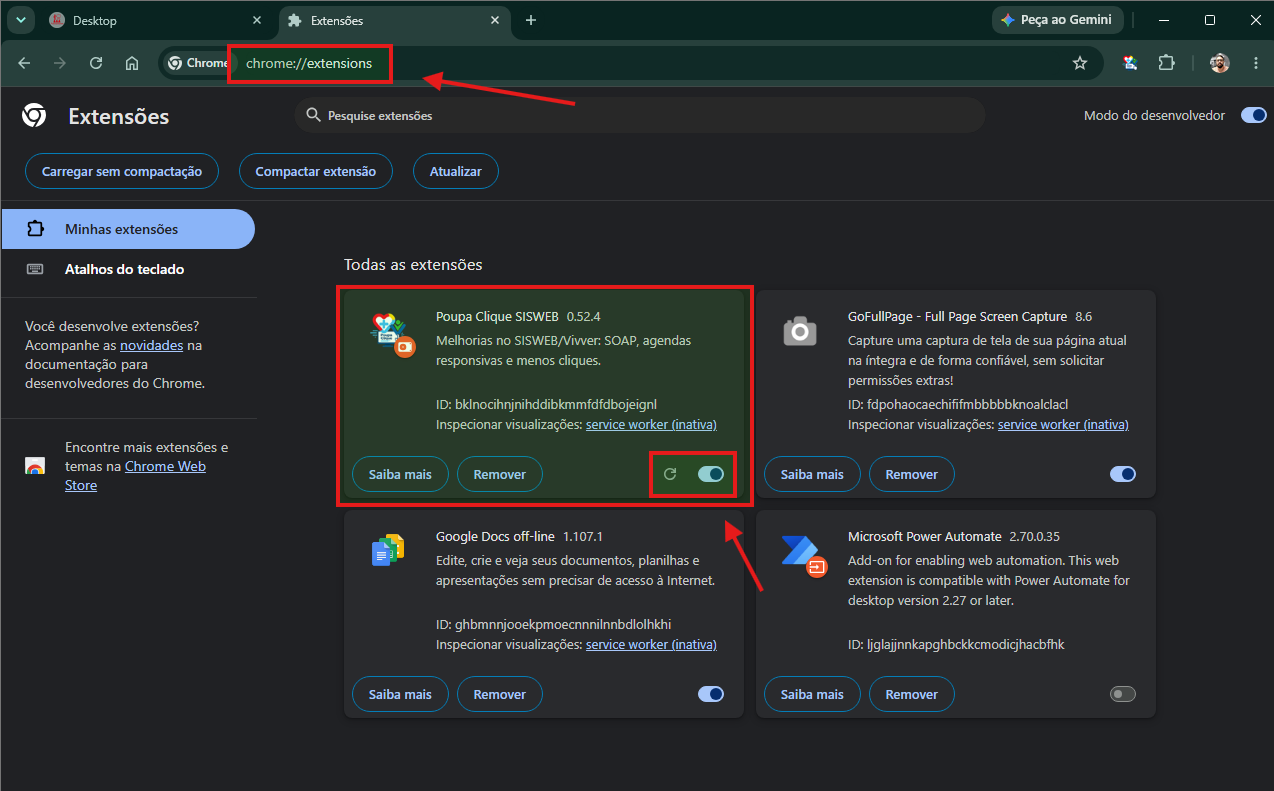Click Carregar sem compactação button
This screenshot has width=1274, height=791.
(122, 171)
